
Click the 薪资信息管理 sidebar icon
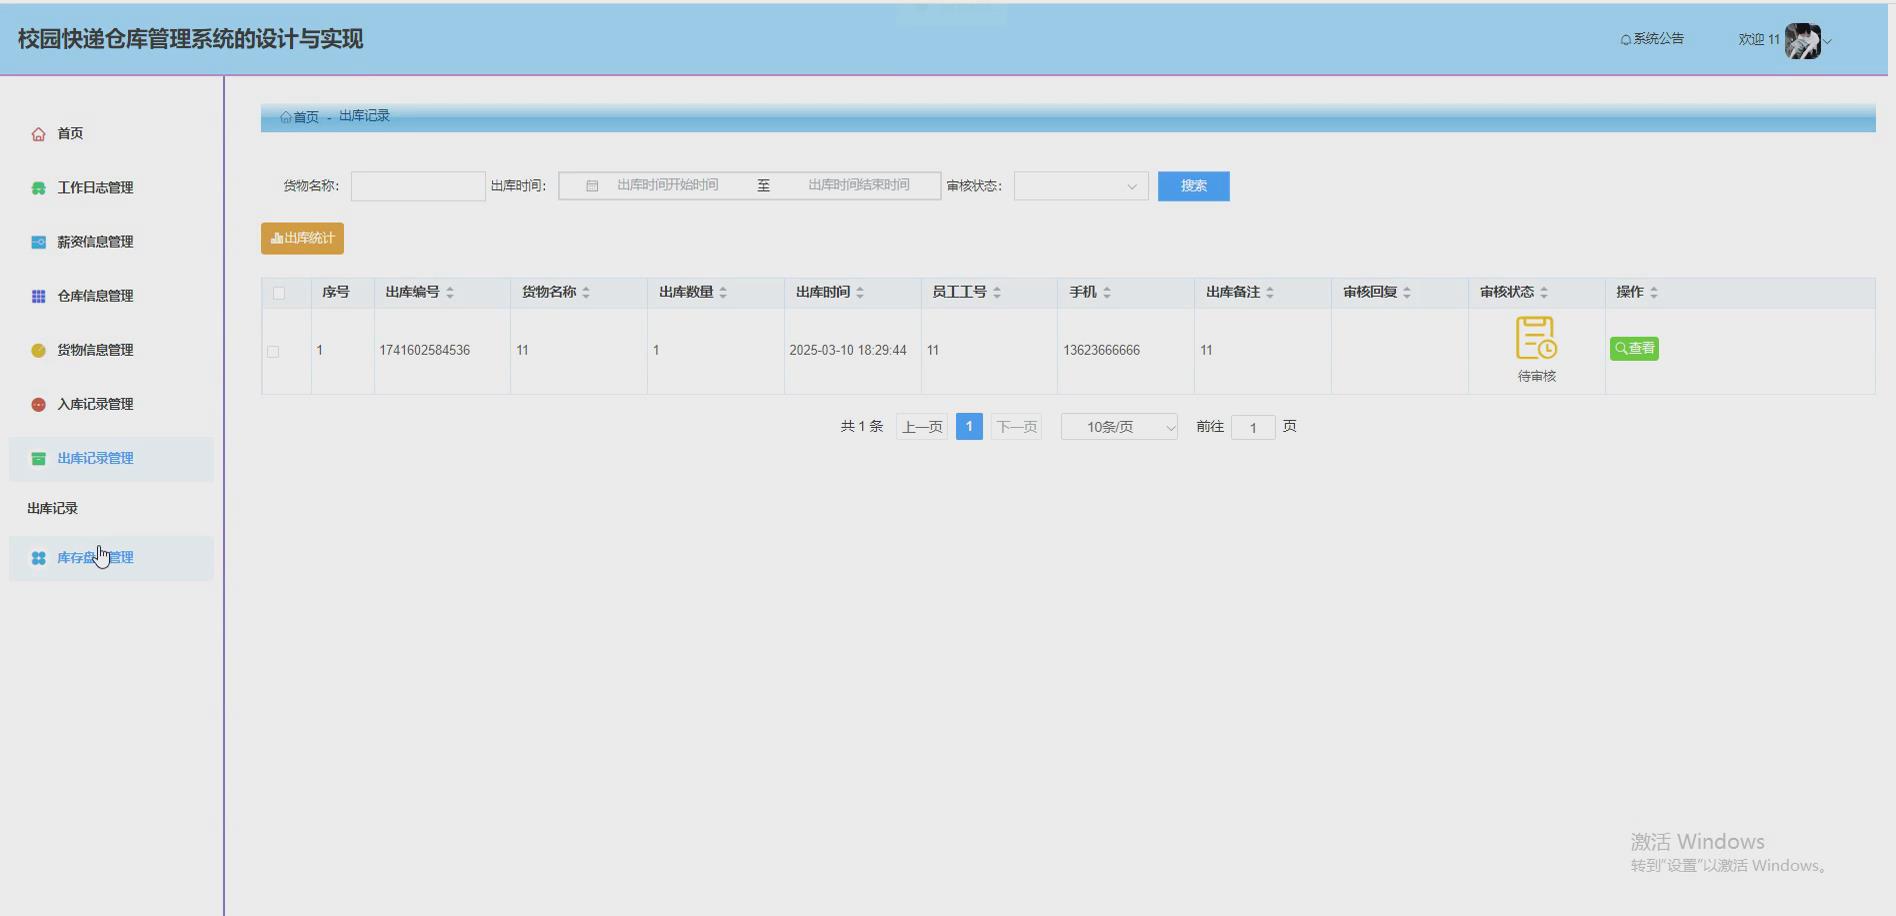pos(38,241)
